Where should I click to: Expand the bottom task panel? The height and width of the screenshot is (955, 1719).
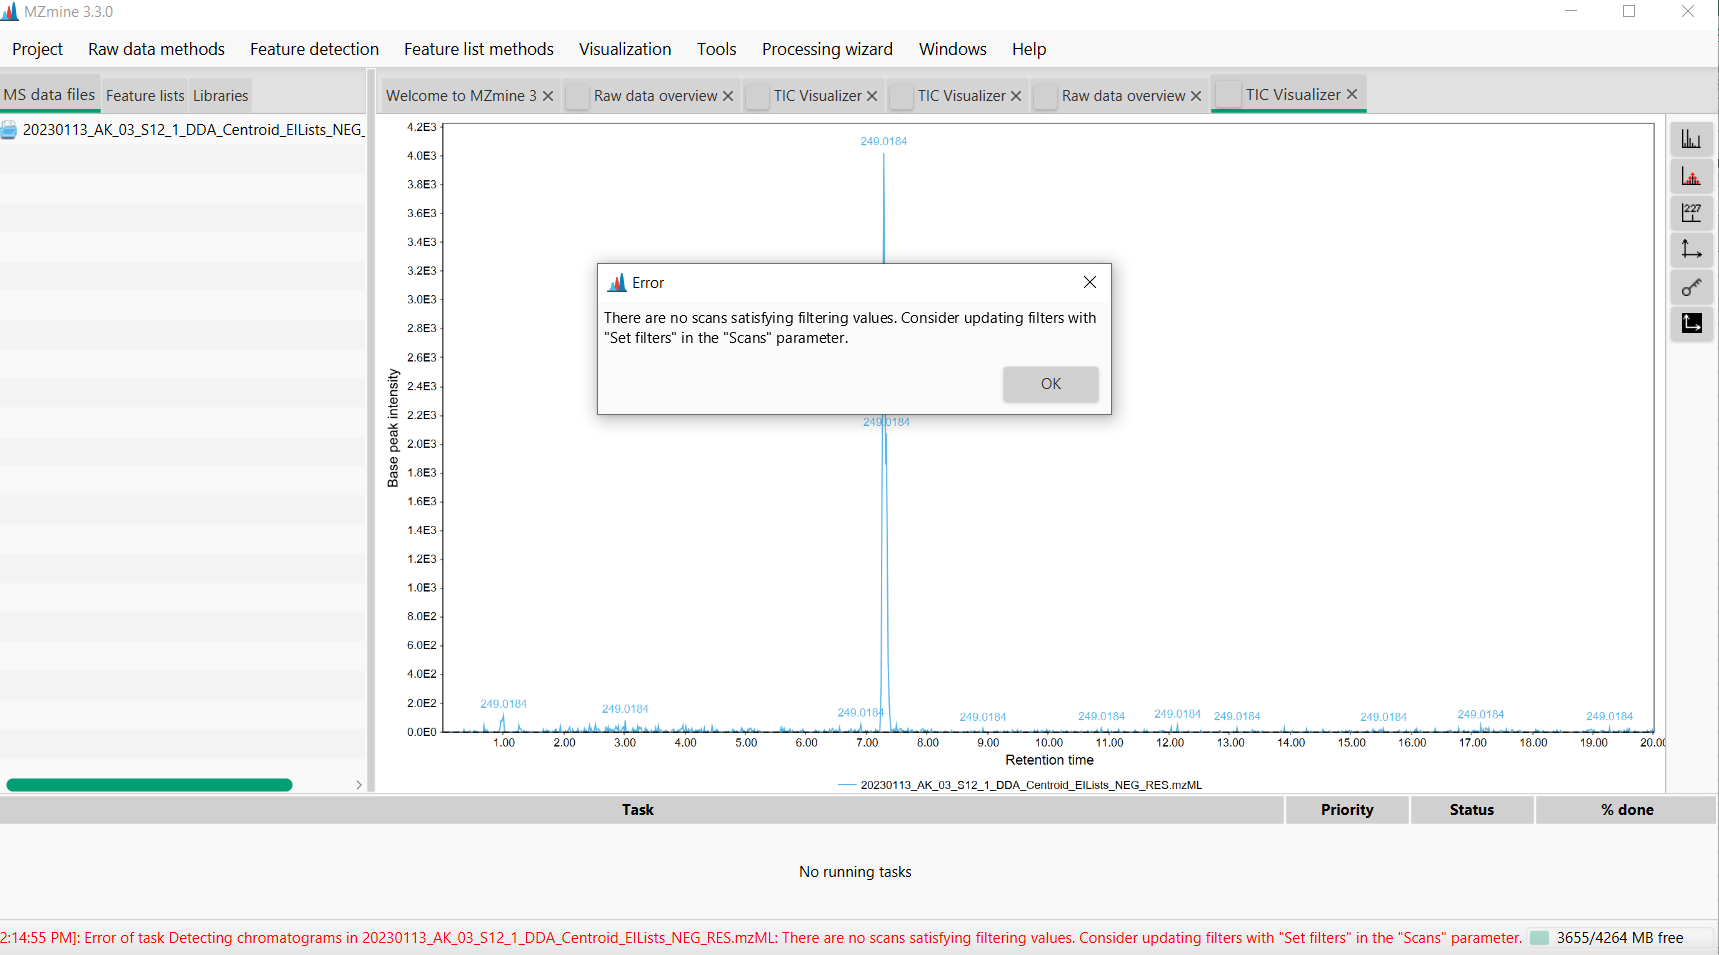point(359,785)
